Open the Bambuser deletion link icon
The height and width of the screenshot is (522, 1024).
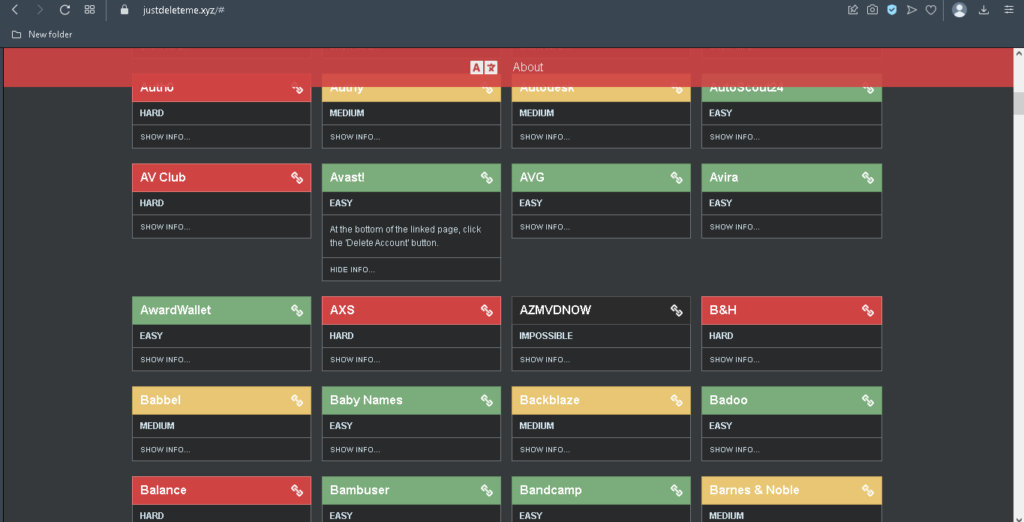(487, 491)
